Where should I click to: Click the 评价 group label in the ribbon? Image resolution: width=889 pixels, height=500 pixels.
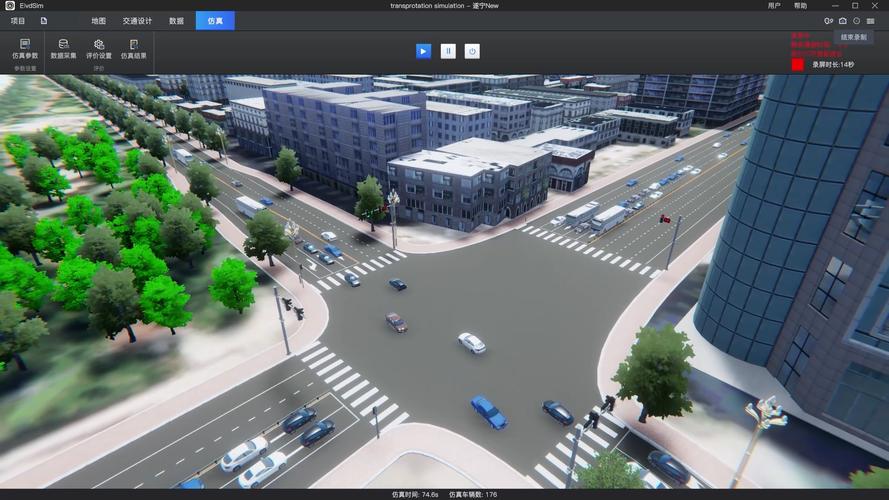pos(99,69)
